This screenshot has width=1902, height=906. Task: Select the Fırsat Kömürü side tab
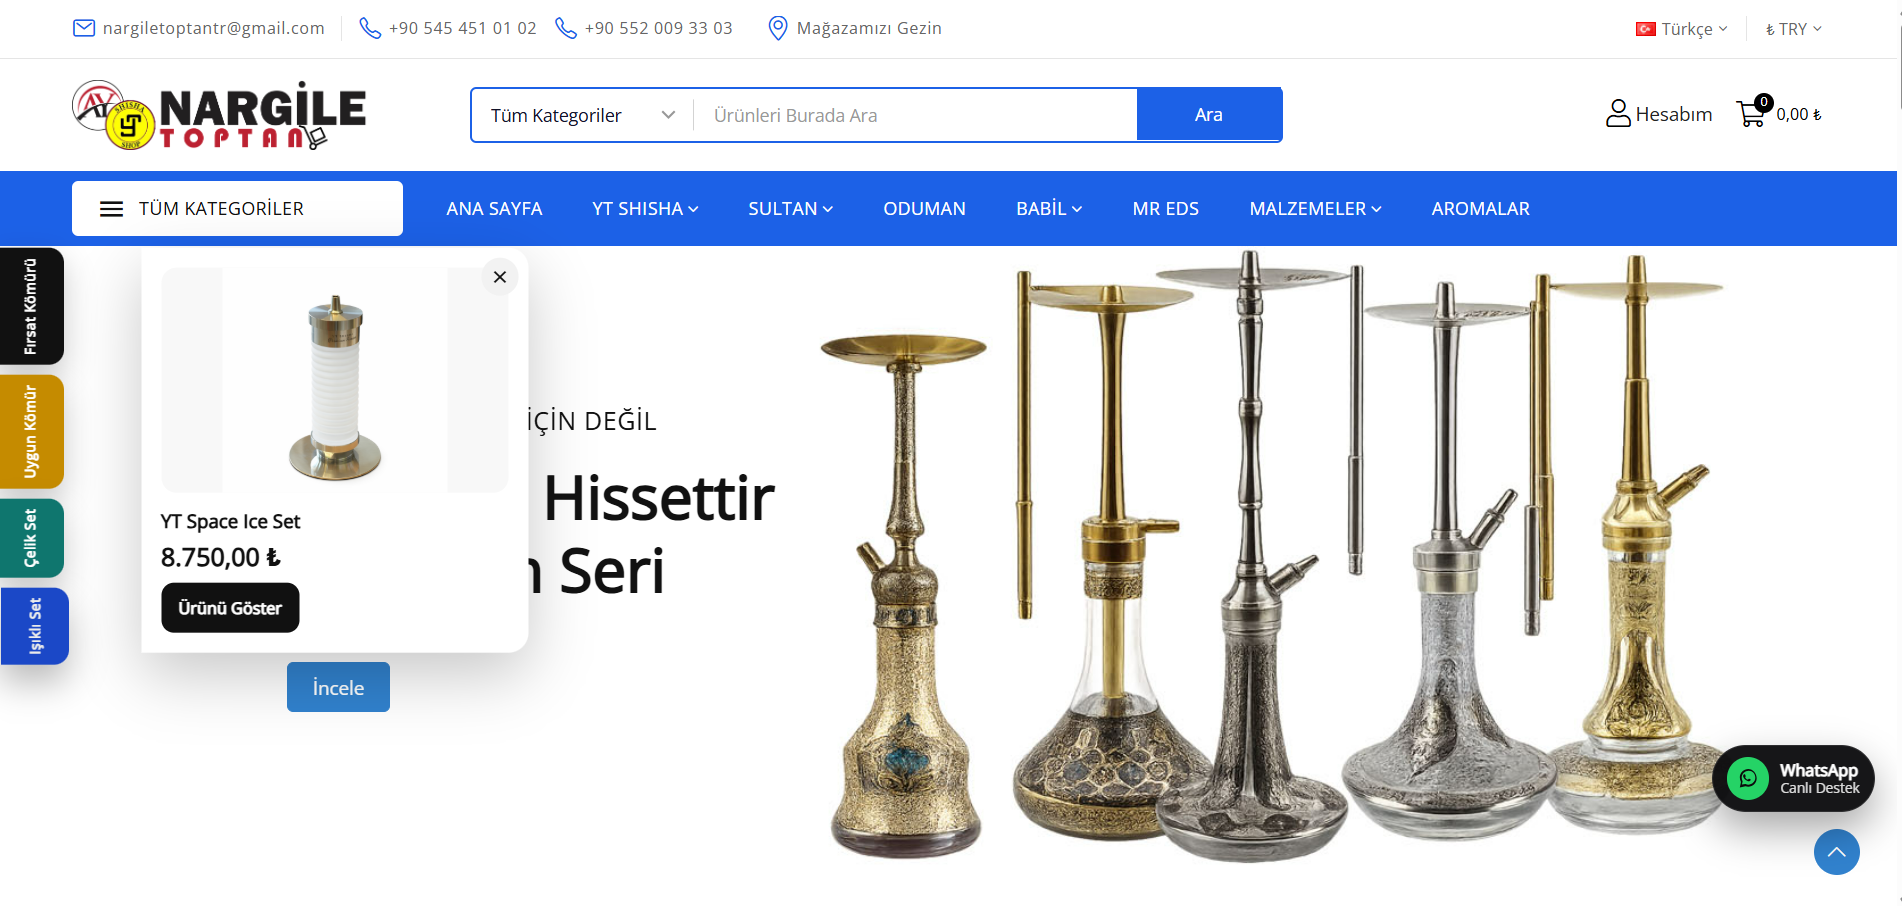point(32,306)
